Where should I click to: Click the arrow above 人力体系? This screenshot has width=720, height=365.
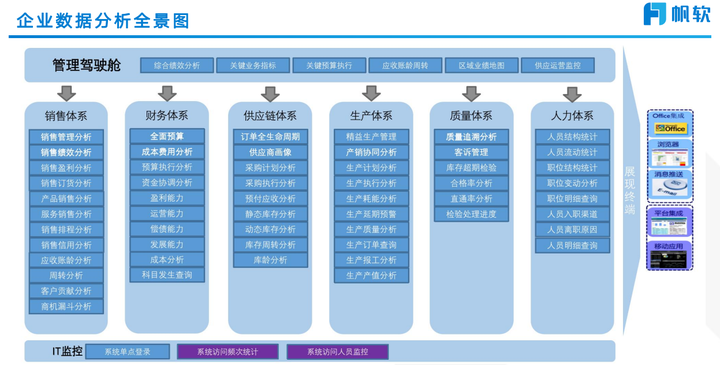point(572,94)
